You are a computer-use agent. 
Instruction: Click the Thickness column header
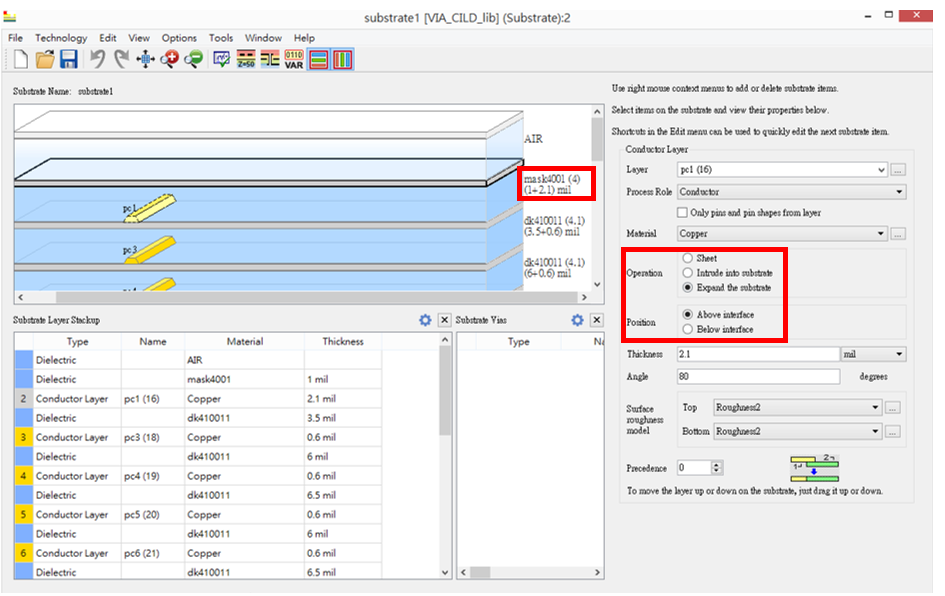pos(343,341)
